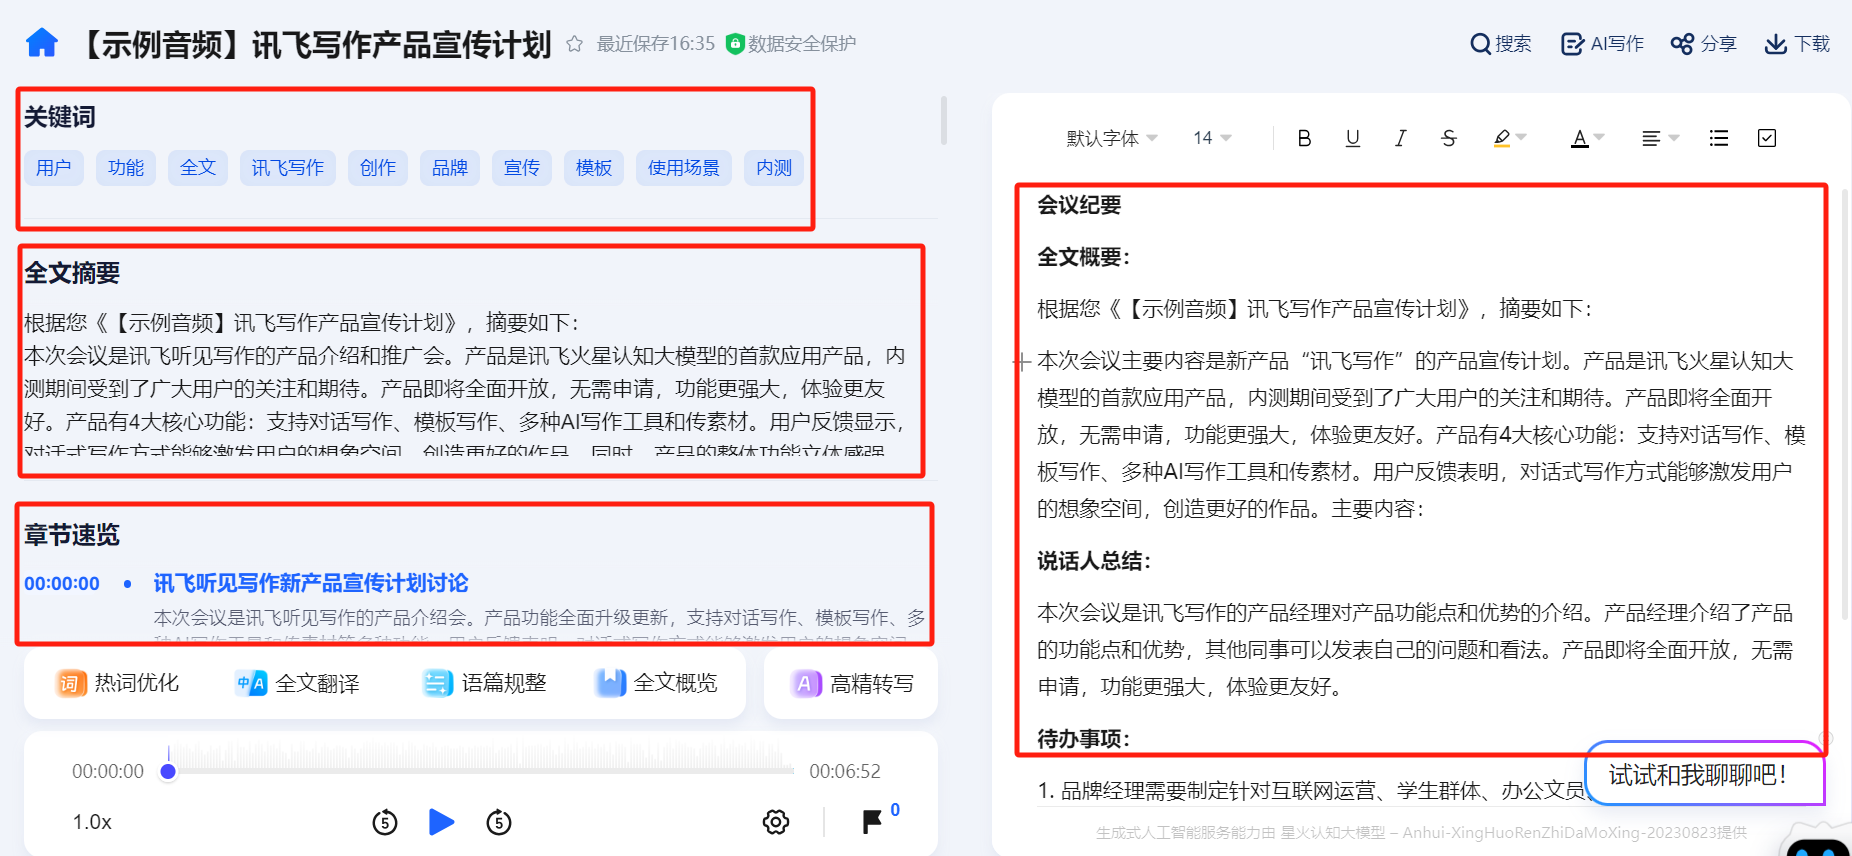Select the 功能 keyword tag
The width and height of the screenshot is (1852, 856).
126,168
